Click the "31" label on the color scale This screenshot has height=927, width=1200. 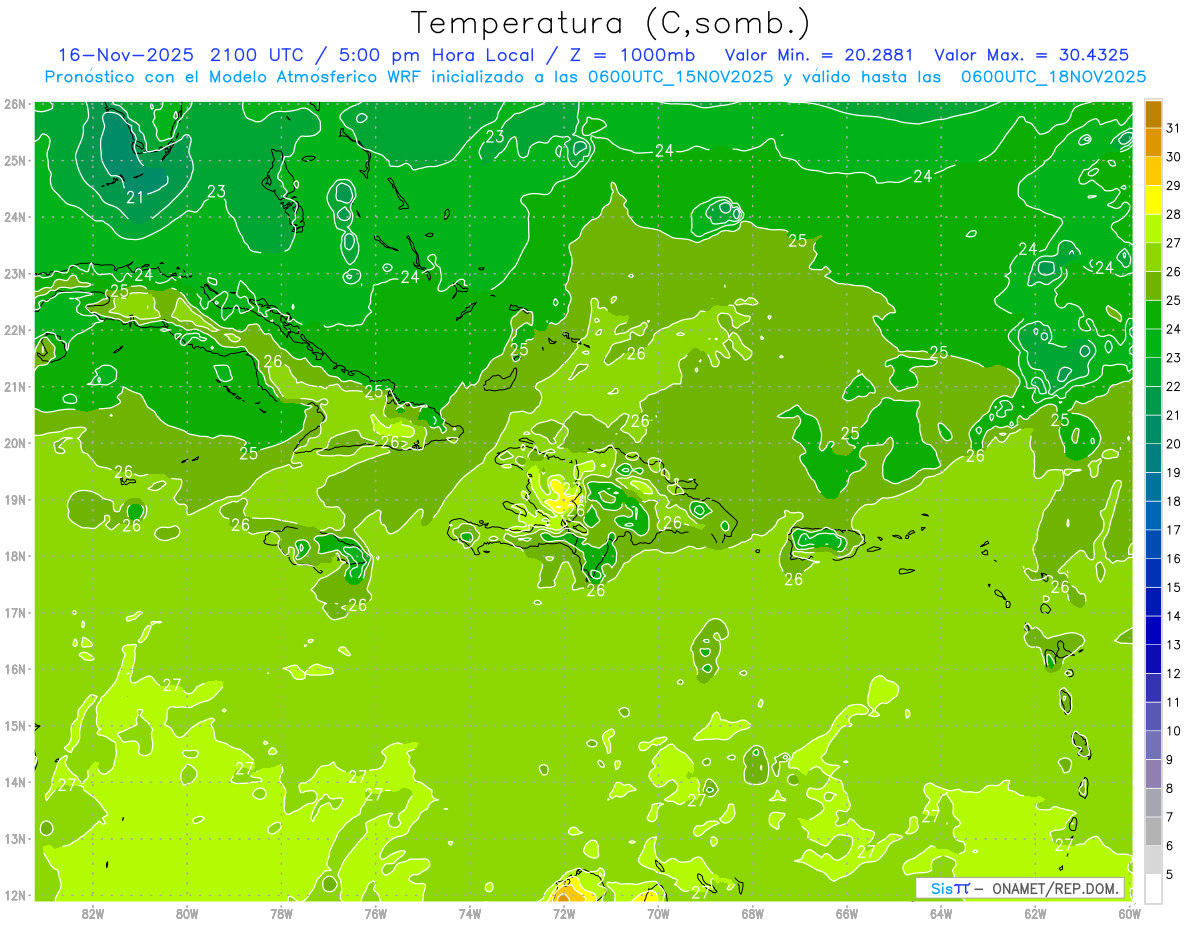(x=1174, y=128)
